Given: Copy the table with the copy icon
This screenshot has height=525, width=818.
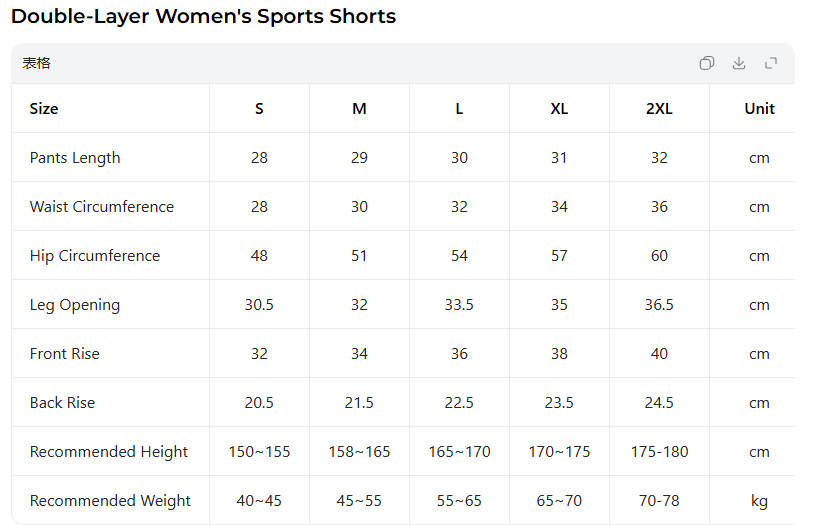Looking at the screenshot, I should [x=707, y=63].
